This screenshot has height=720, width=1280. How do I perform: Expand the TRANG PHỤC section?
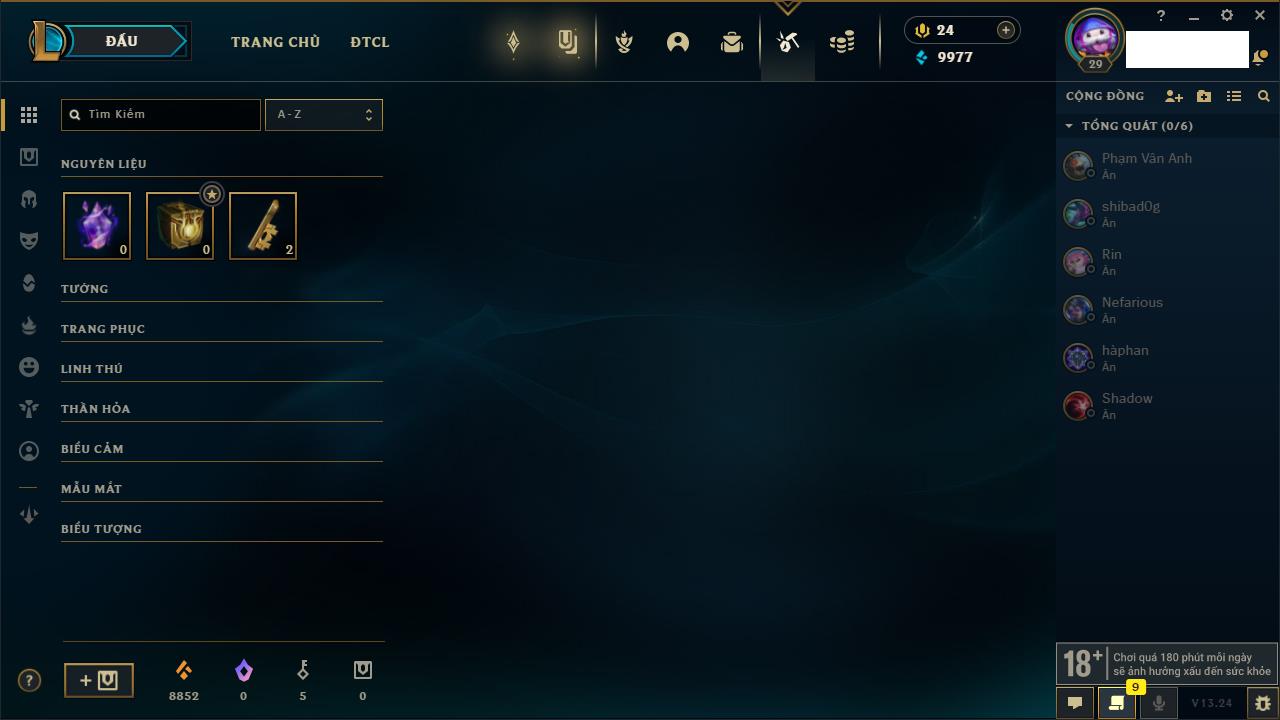[222, 329]
